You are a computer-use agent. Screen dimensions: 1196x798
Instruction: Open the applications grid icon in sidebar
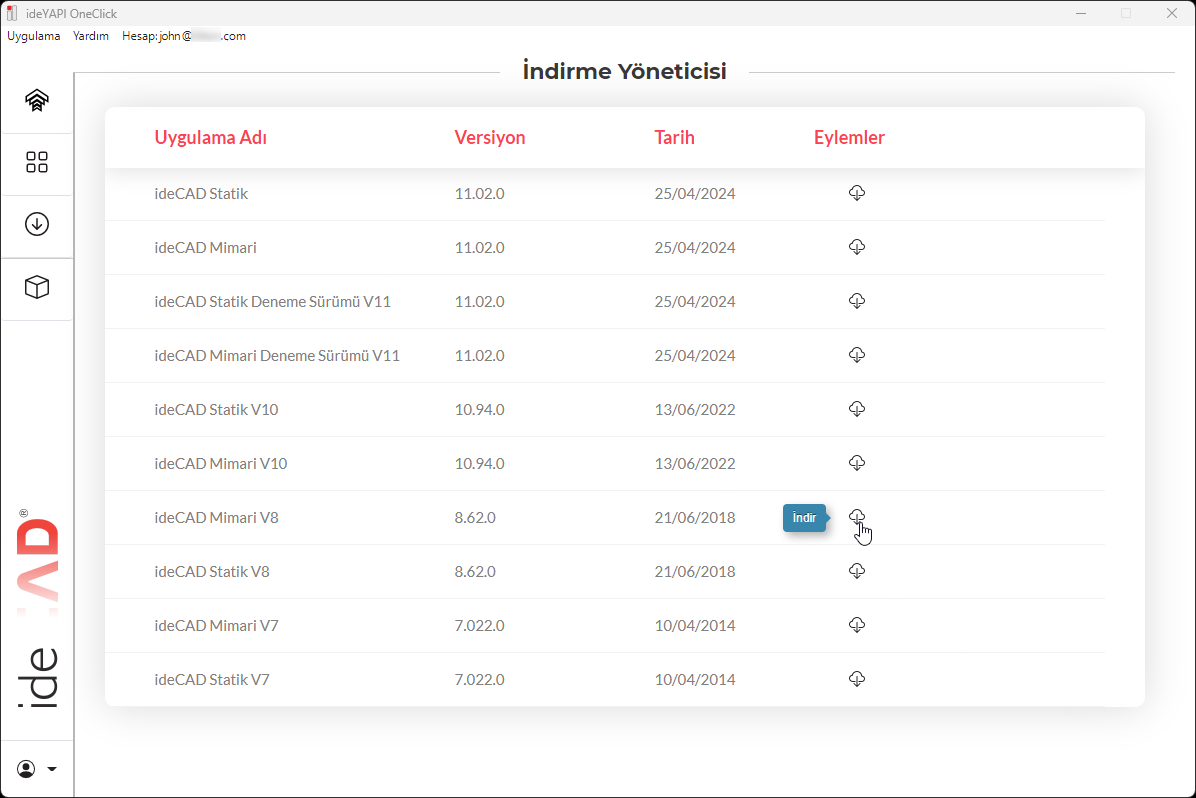37,162
